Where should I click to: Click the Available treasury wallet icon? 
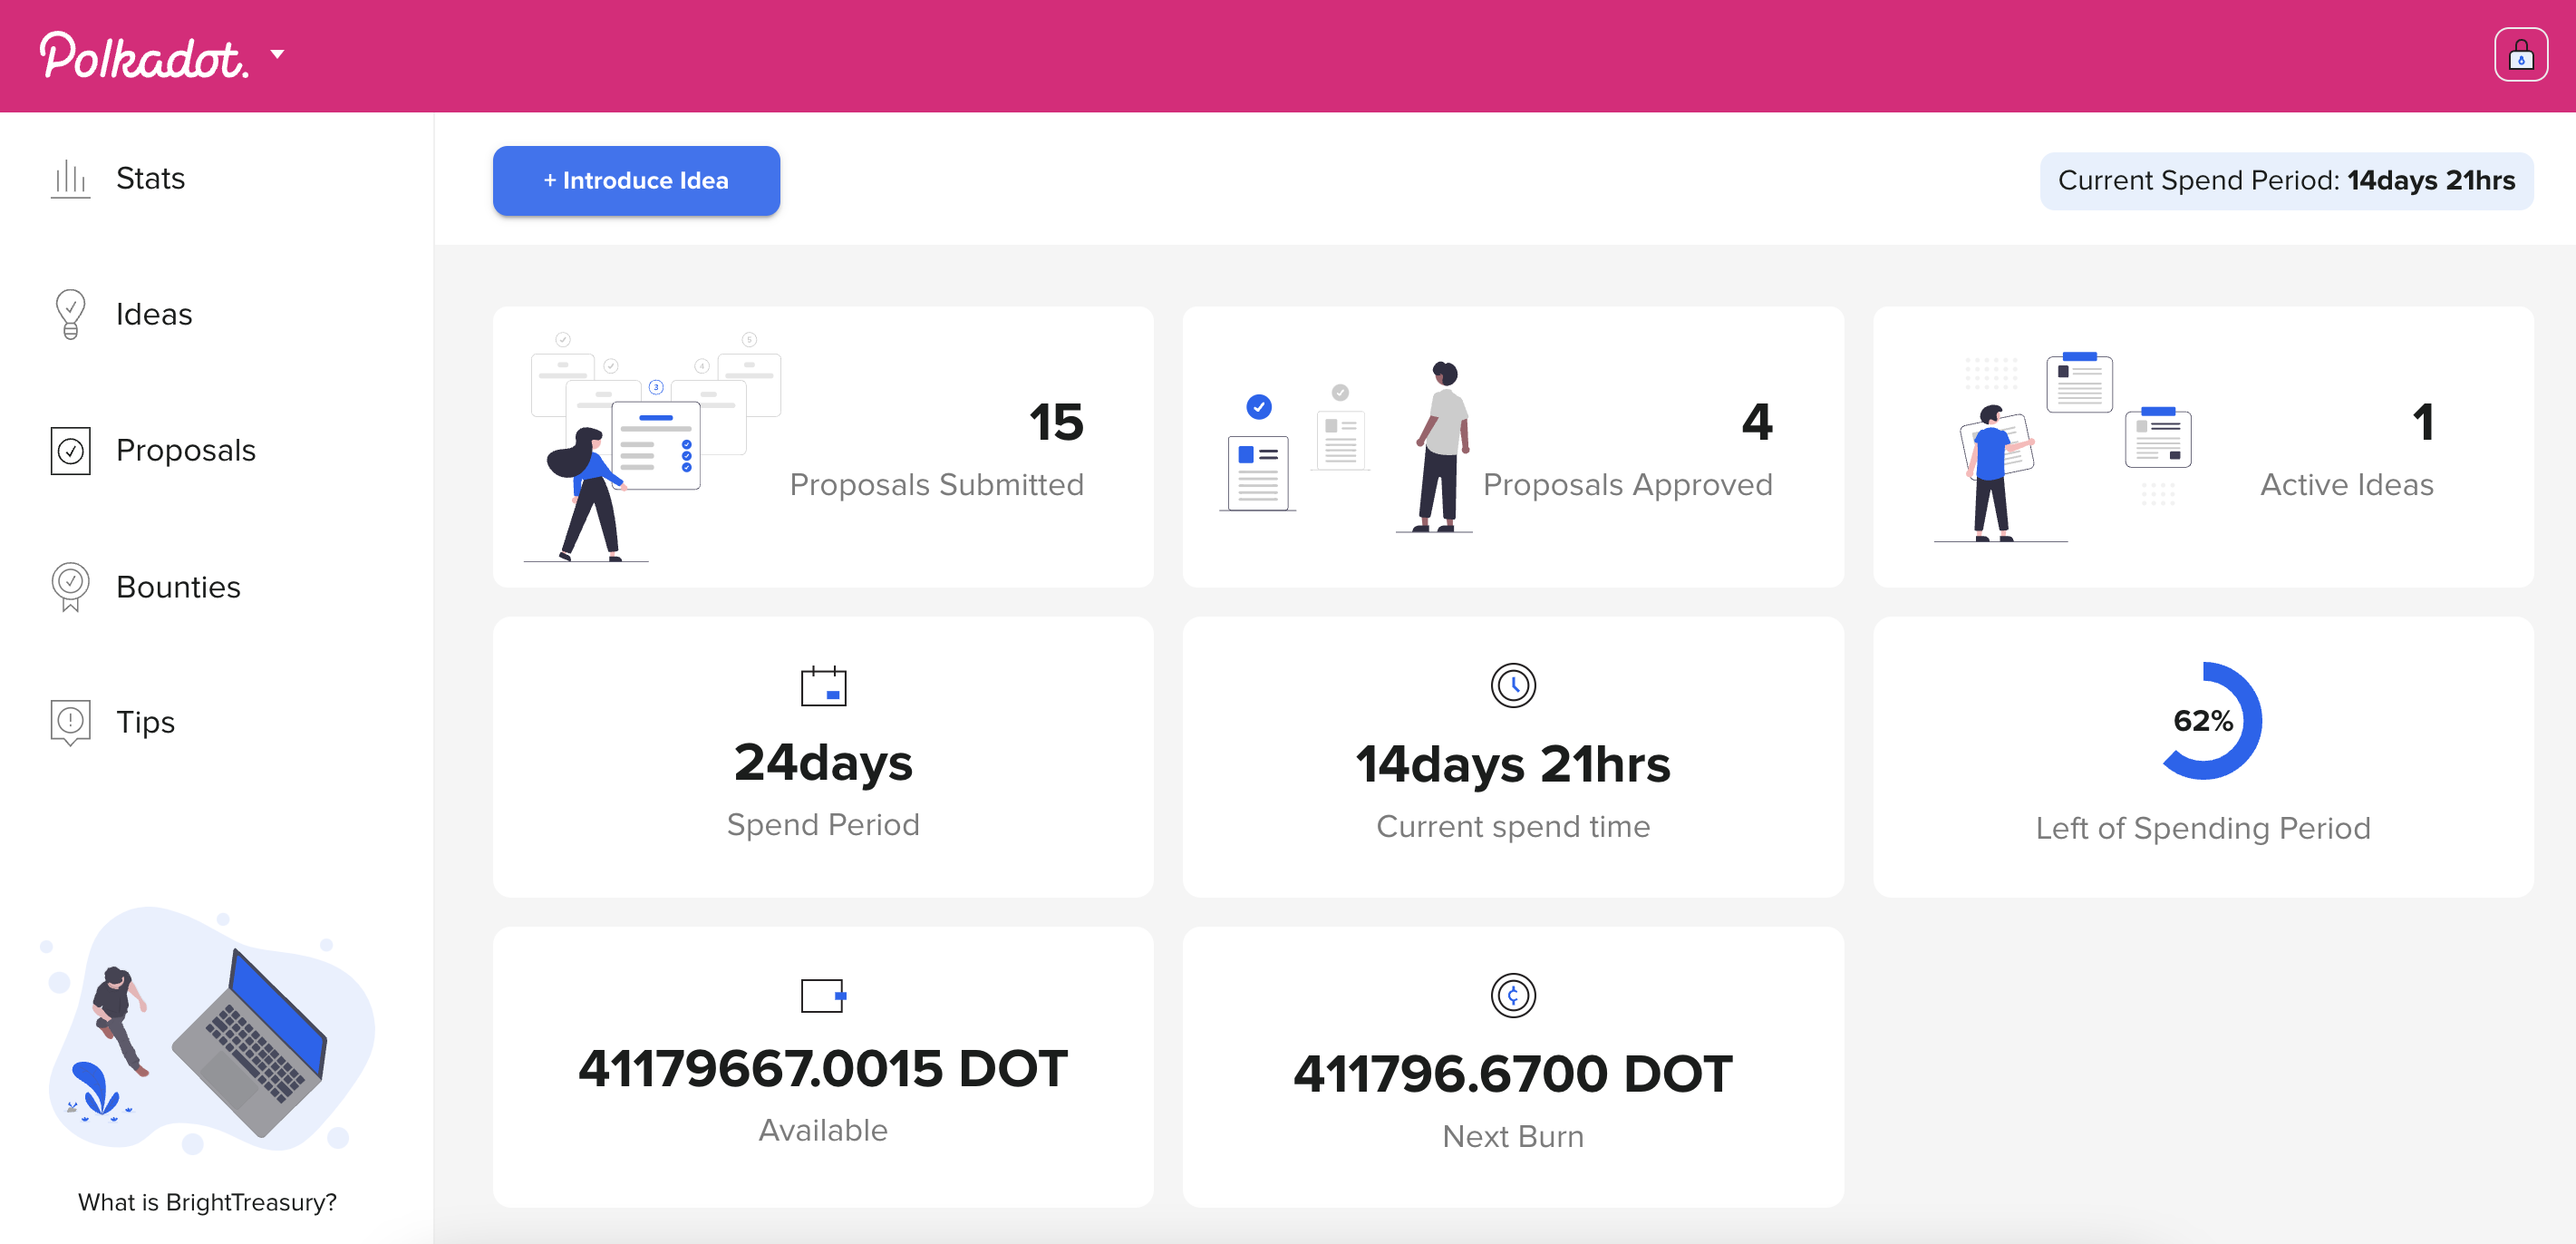point(821,996)
